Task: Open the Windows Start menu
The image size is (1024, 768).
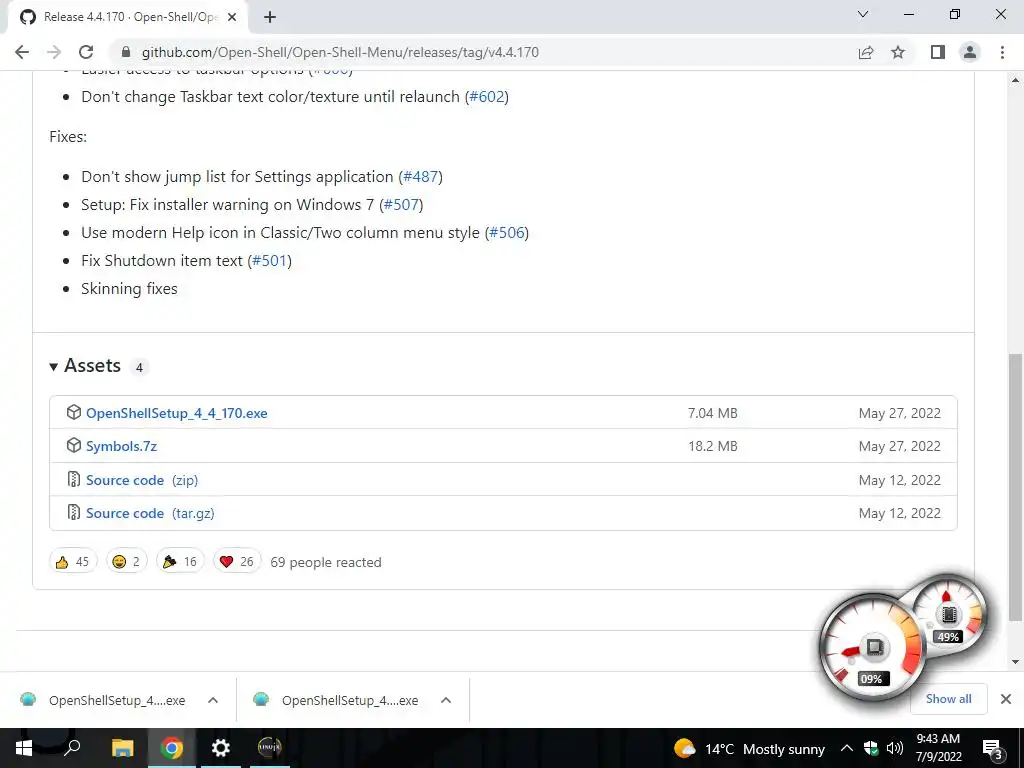Action: [x=24, y=748]
